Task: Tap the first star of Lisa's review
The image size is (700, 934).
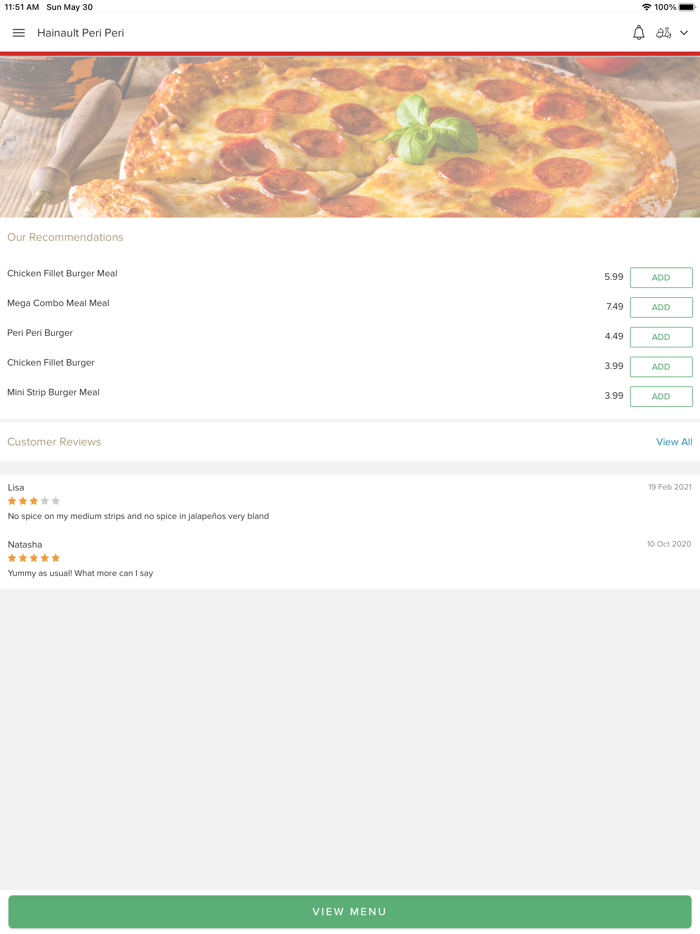Action: (x=11, y=501)
